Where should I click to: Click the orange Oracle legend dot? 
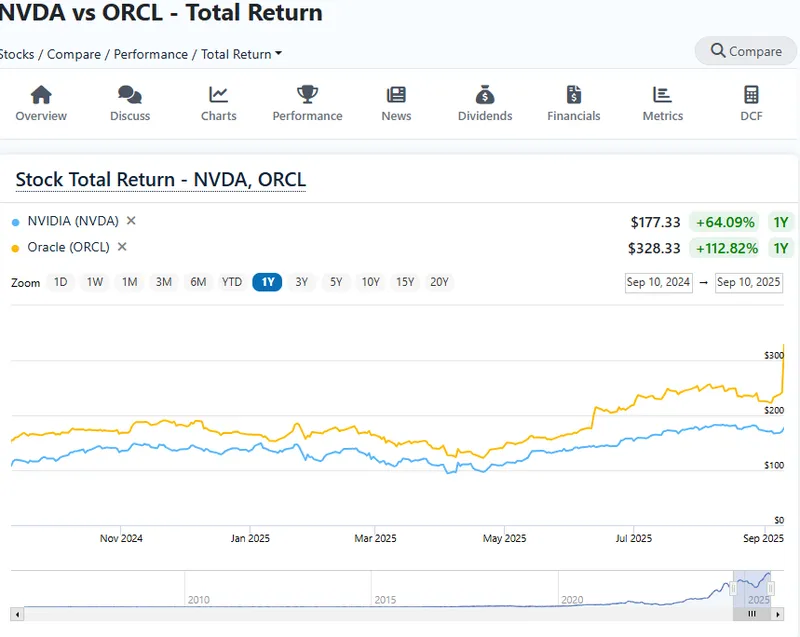(x=15, y=248)
